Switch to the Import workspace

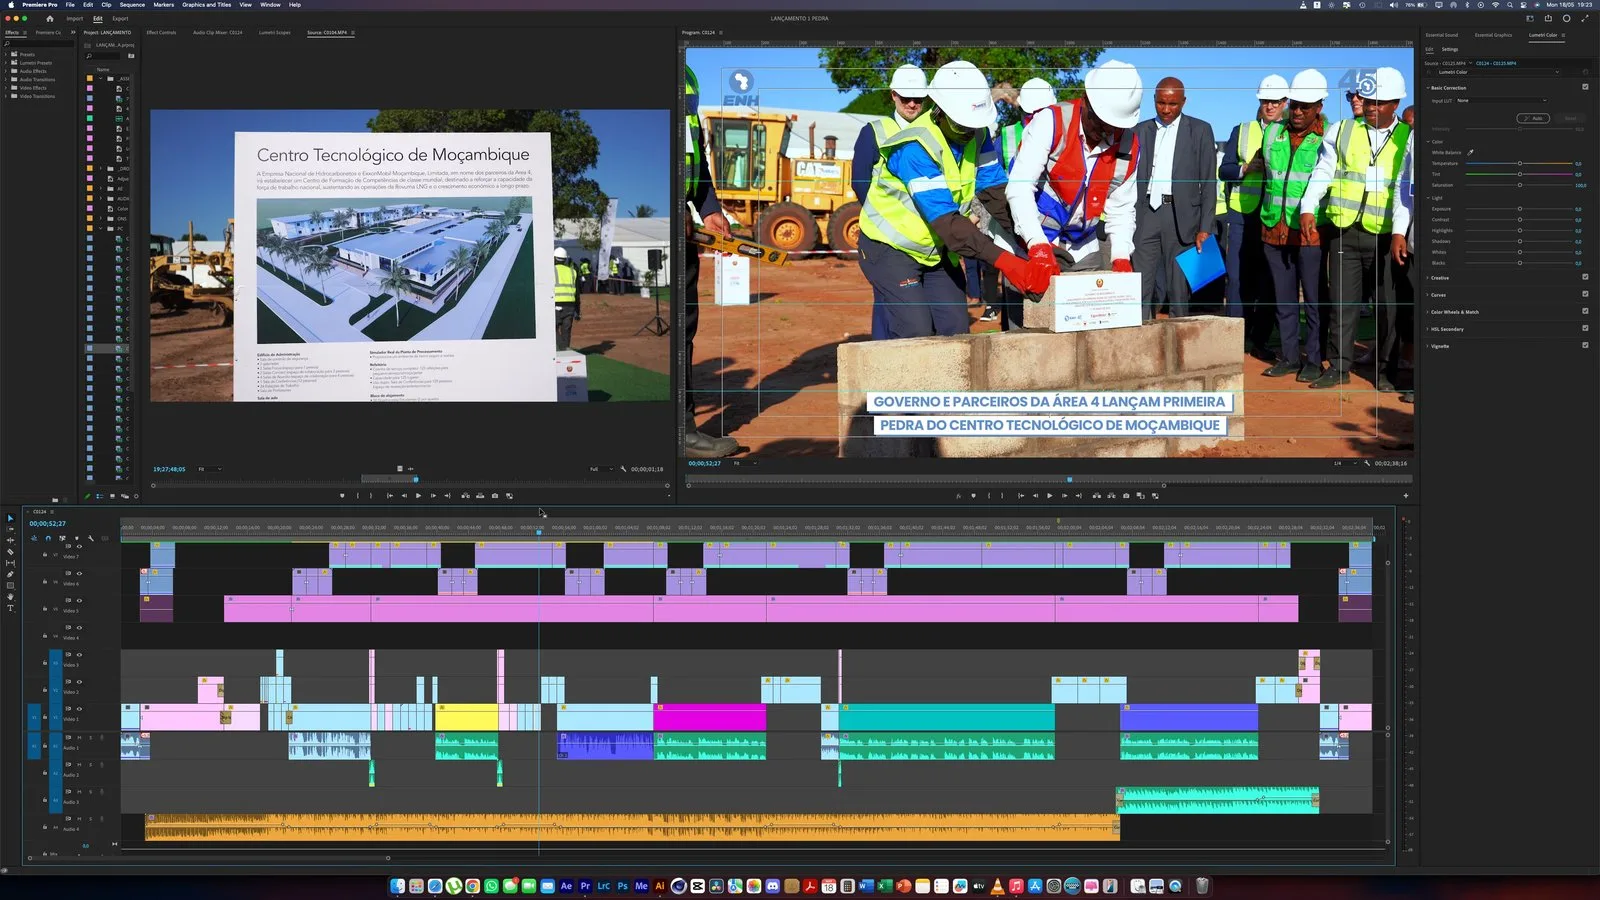click(75, 18)
